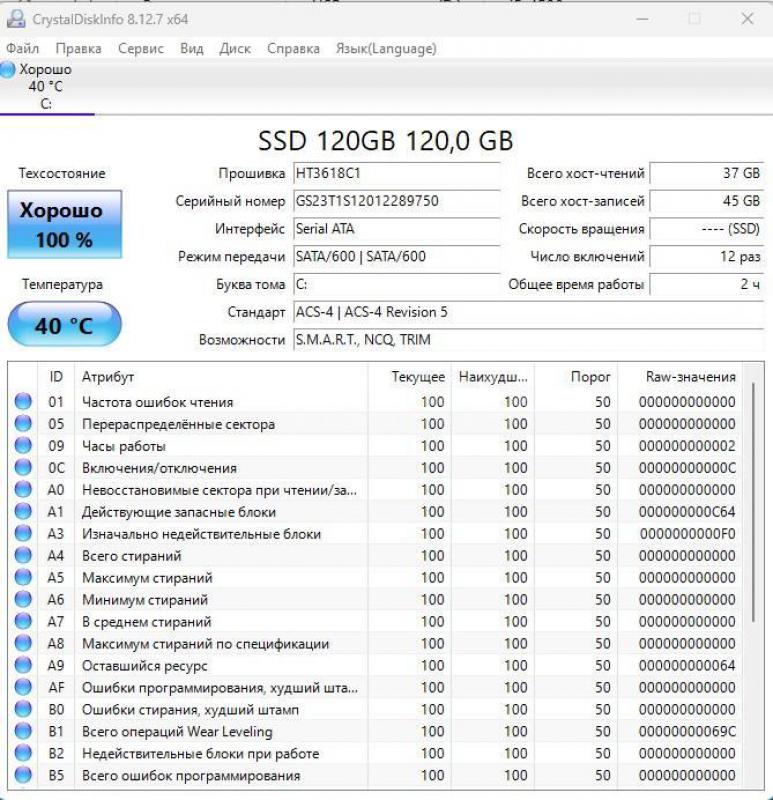
Task: Click status orb for Часы работы row
Action: [x=23, y=446]
